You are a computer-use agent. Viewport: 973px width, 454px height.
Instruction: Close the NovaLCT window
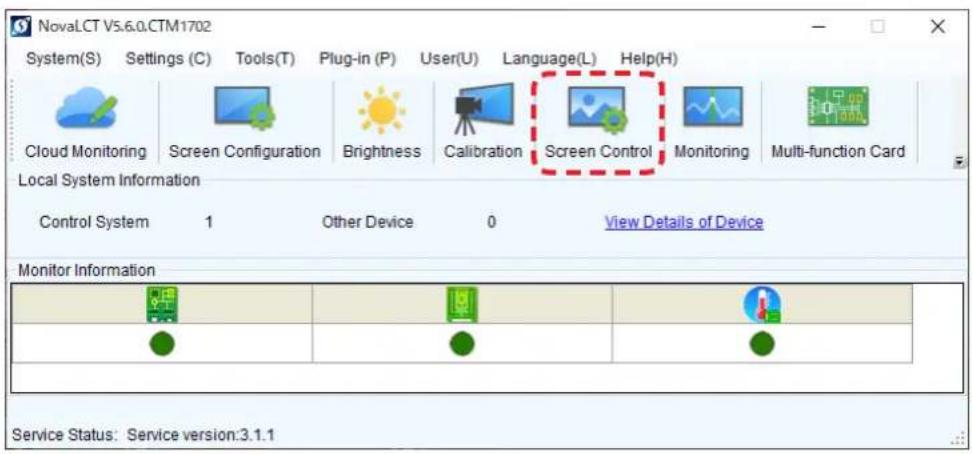point(938,27)
